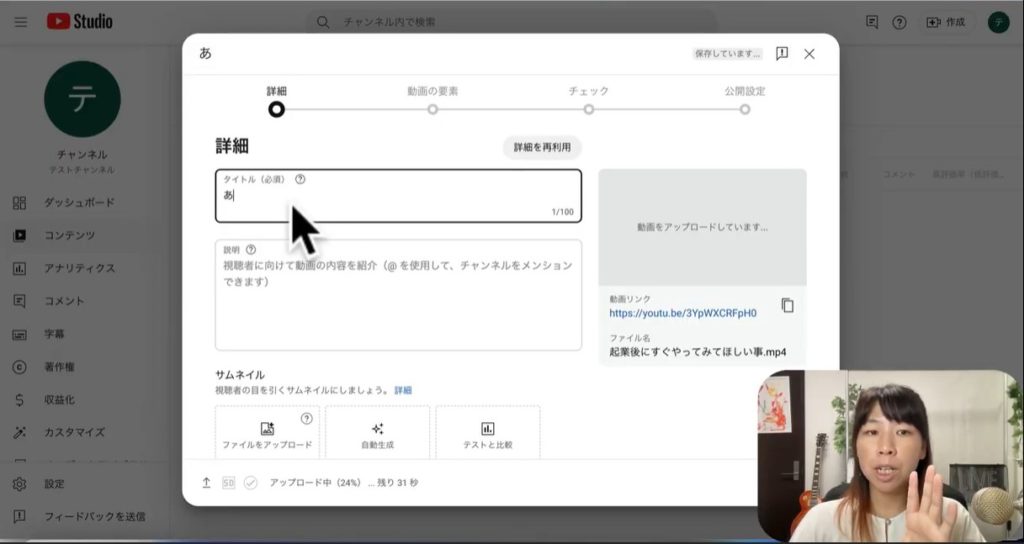Open description field help tooltip icon
The height and width of the screenshot is (544, 1024).
click(251, 250)
